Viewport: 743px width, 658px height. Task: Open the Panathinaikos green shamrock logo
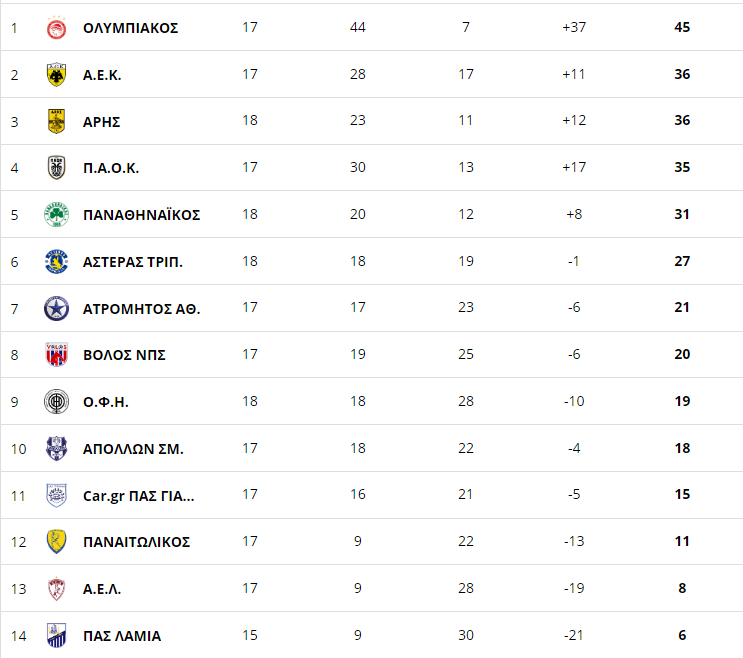[56, 215]
